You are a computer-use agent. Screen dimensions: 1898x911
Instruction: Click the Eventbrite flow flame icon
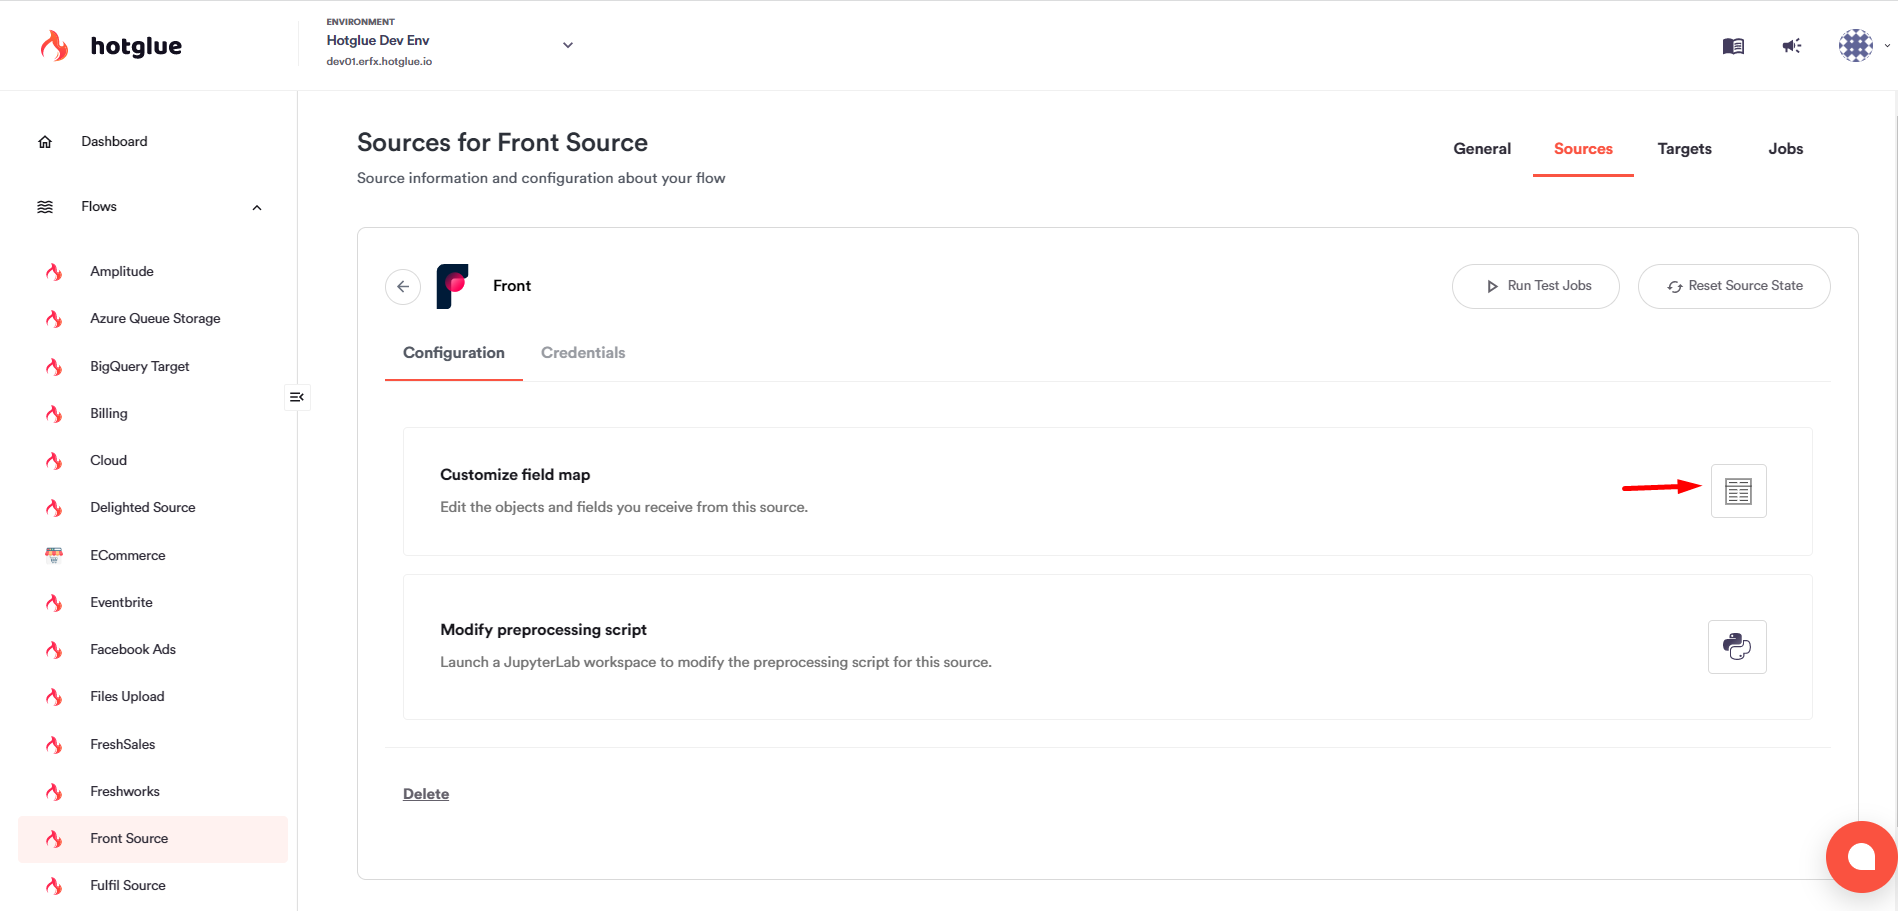click(54, 603)
